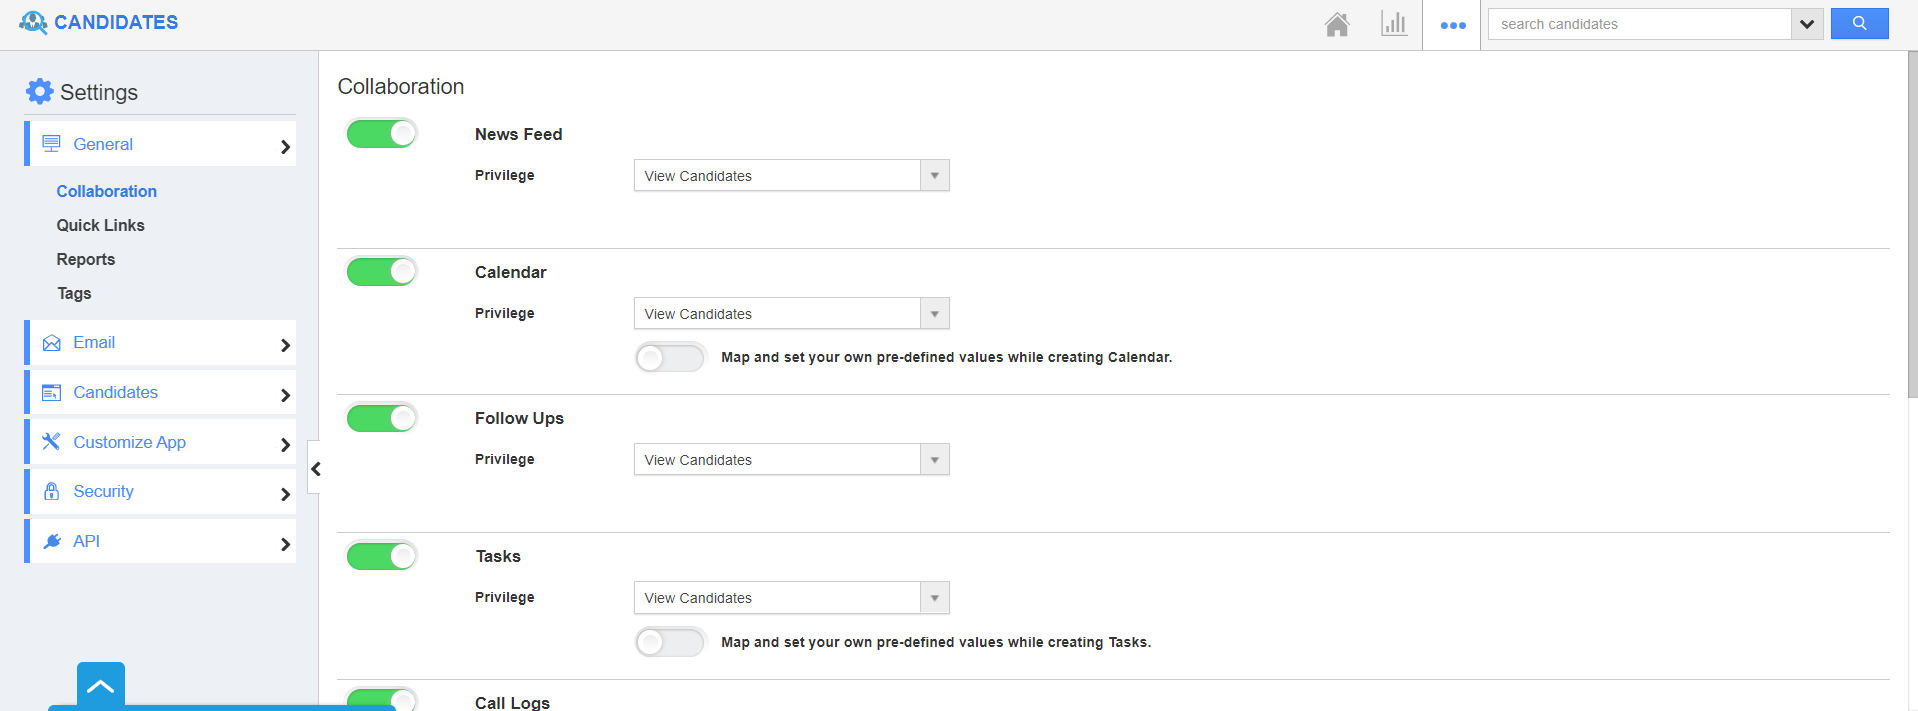Click the search candidates input field
1918x711 pixels.
point(1639,24)
